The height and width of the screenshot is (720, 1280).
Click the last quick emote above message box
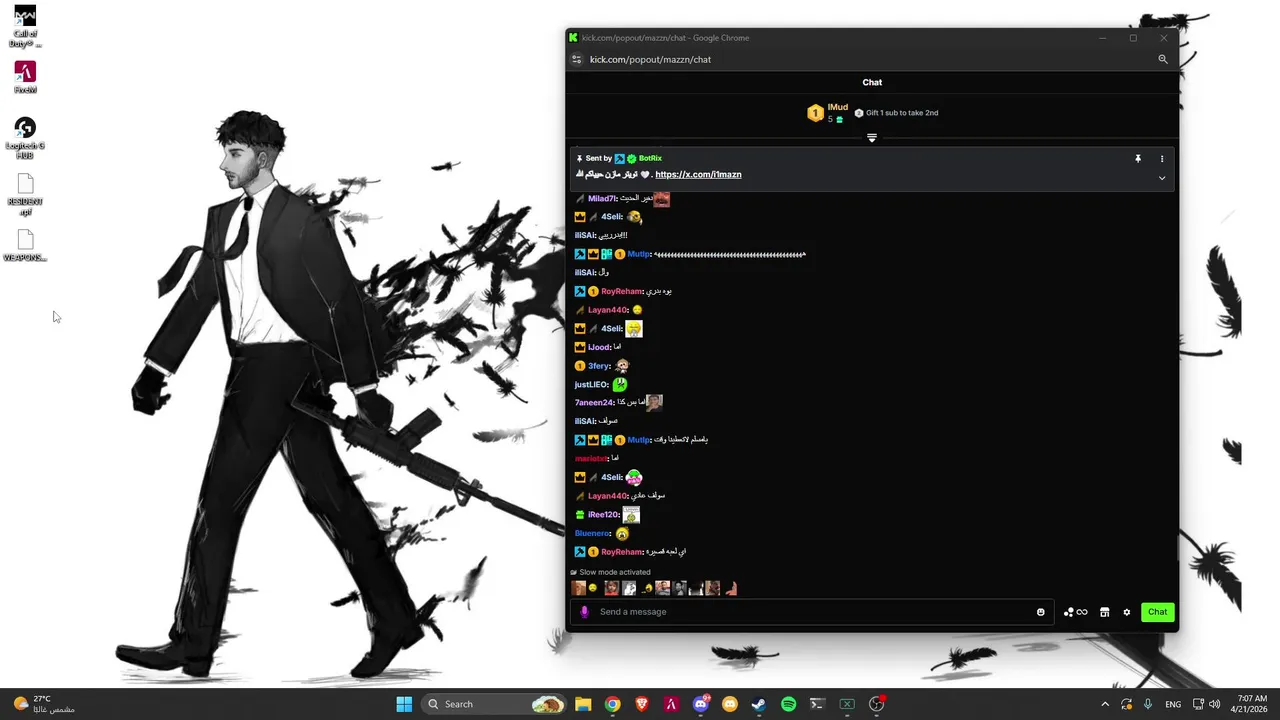pyautogui.click(x=731, y=588)
